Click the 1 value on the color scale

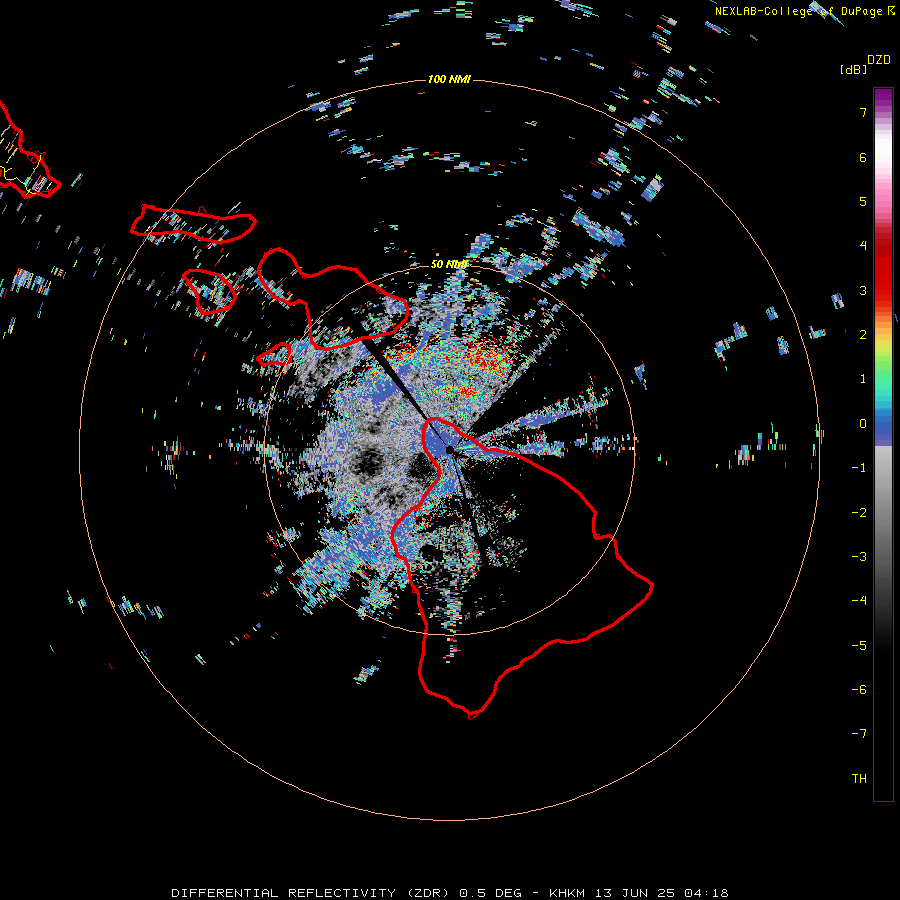[863, 379]
